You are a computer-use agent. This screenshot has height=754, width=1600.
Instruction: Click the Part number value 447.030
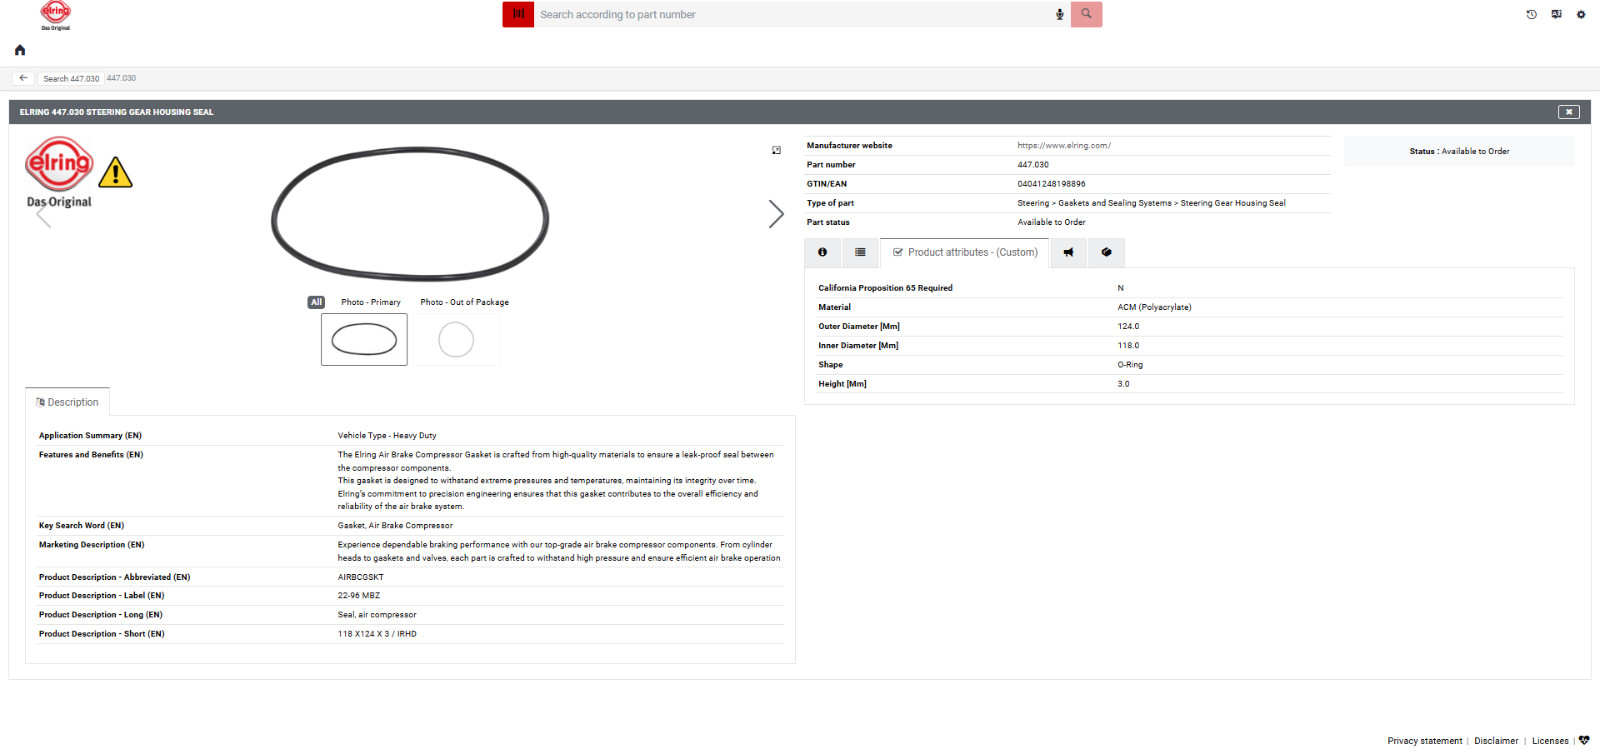(x=1033, y=165)
